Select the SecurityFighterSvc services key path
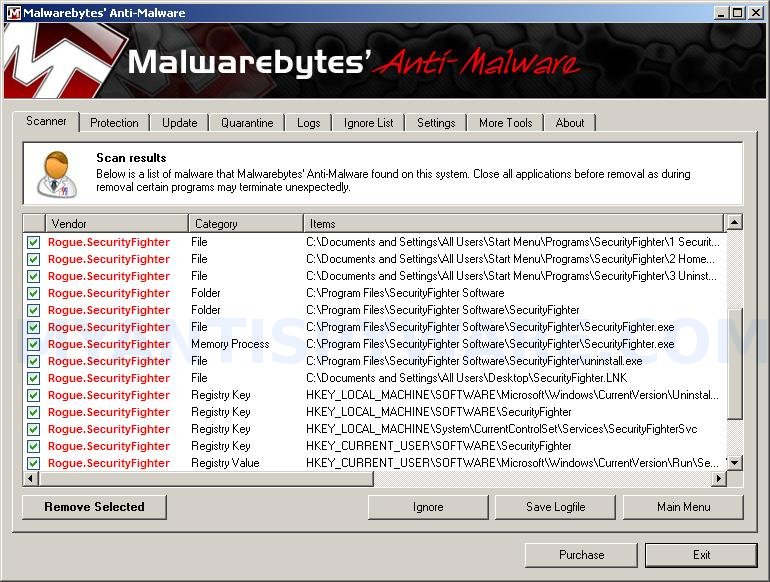Viewport: 770px width, 582px height. [x=501, y=429]
